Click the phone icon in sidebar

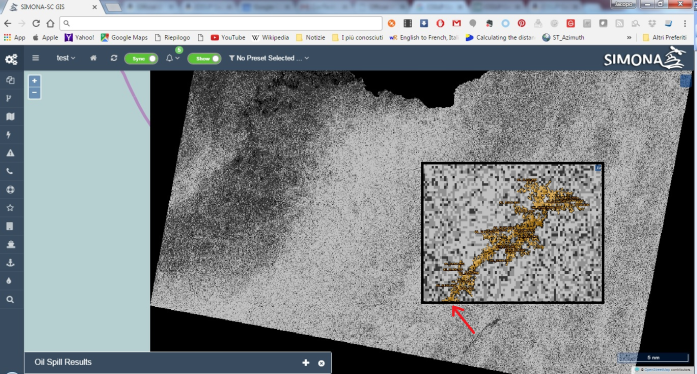[10, 171]
